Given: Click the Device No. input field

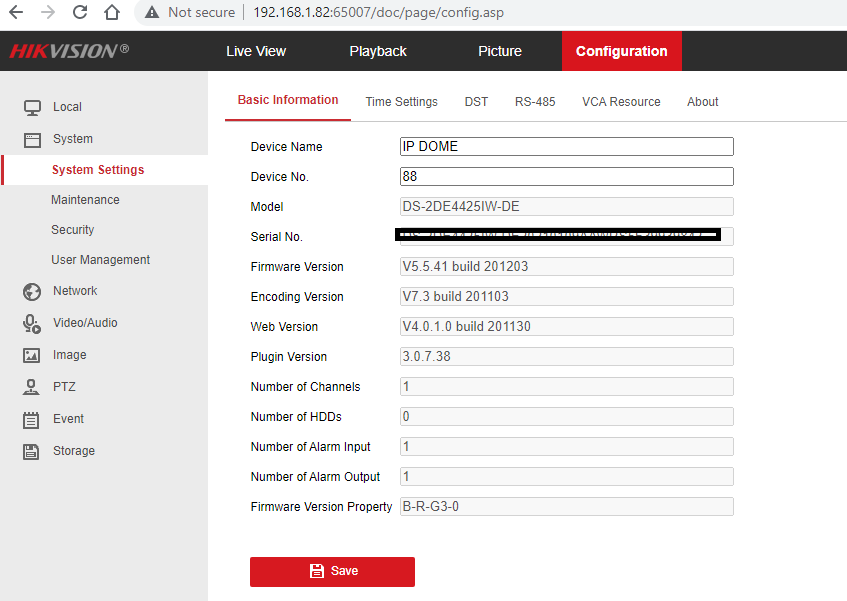Looking at the screenshot, I should click(x=566, y=177).
